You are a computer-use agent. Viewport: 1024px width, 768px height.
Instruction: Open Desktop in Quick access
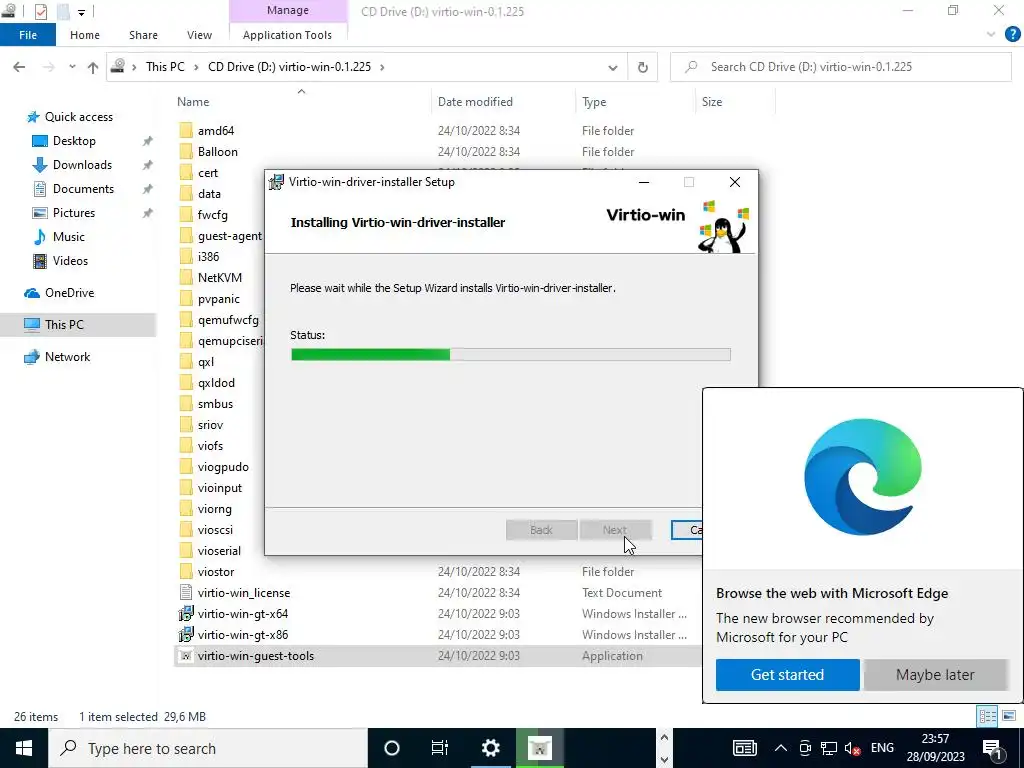pyautogui.click(x=74, y=140)
